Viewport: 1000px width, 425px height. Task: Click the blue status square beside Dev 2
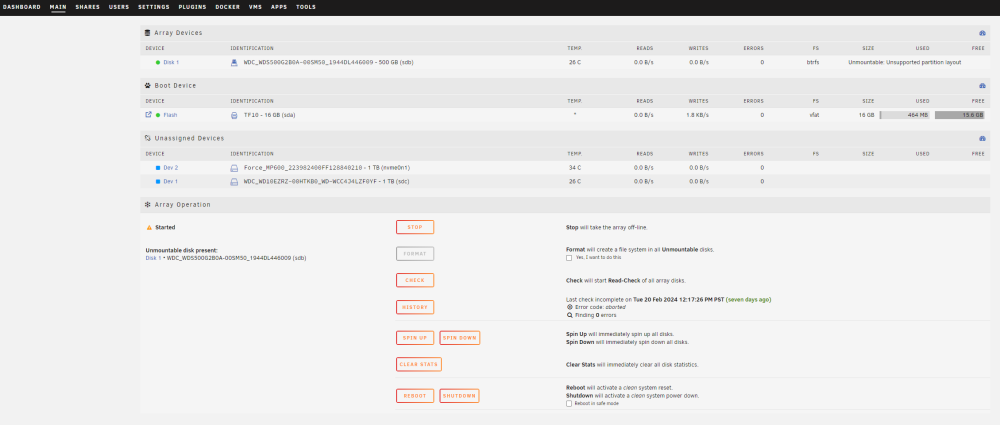pyautogui.click(x=158, y=168)
